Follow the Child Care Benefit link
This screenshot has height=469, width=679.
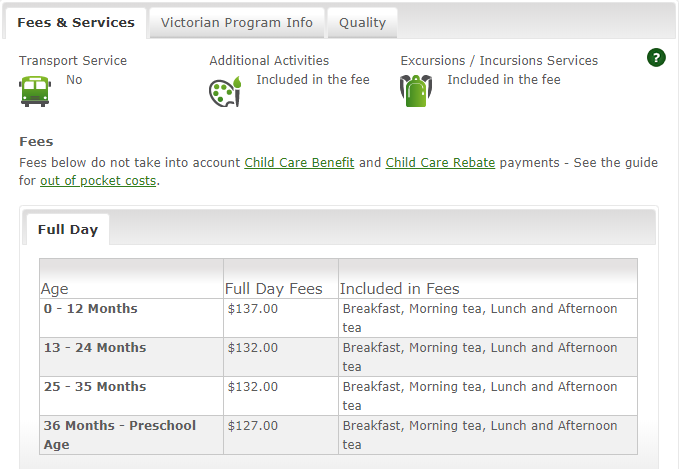[x=299, y=162]
